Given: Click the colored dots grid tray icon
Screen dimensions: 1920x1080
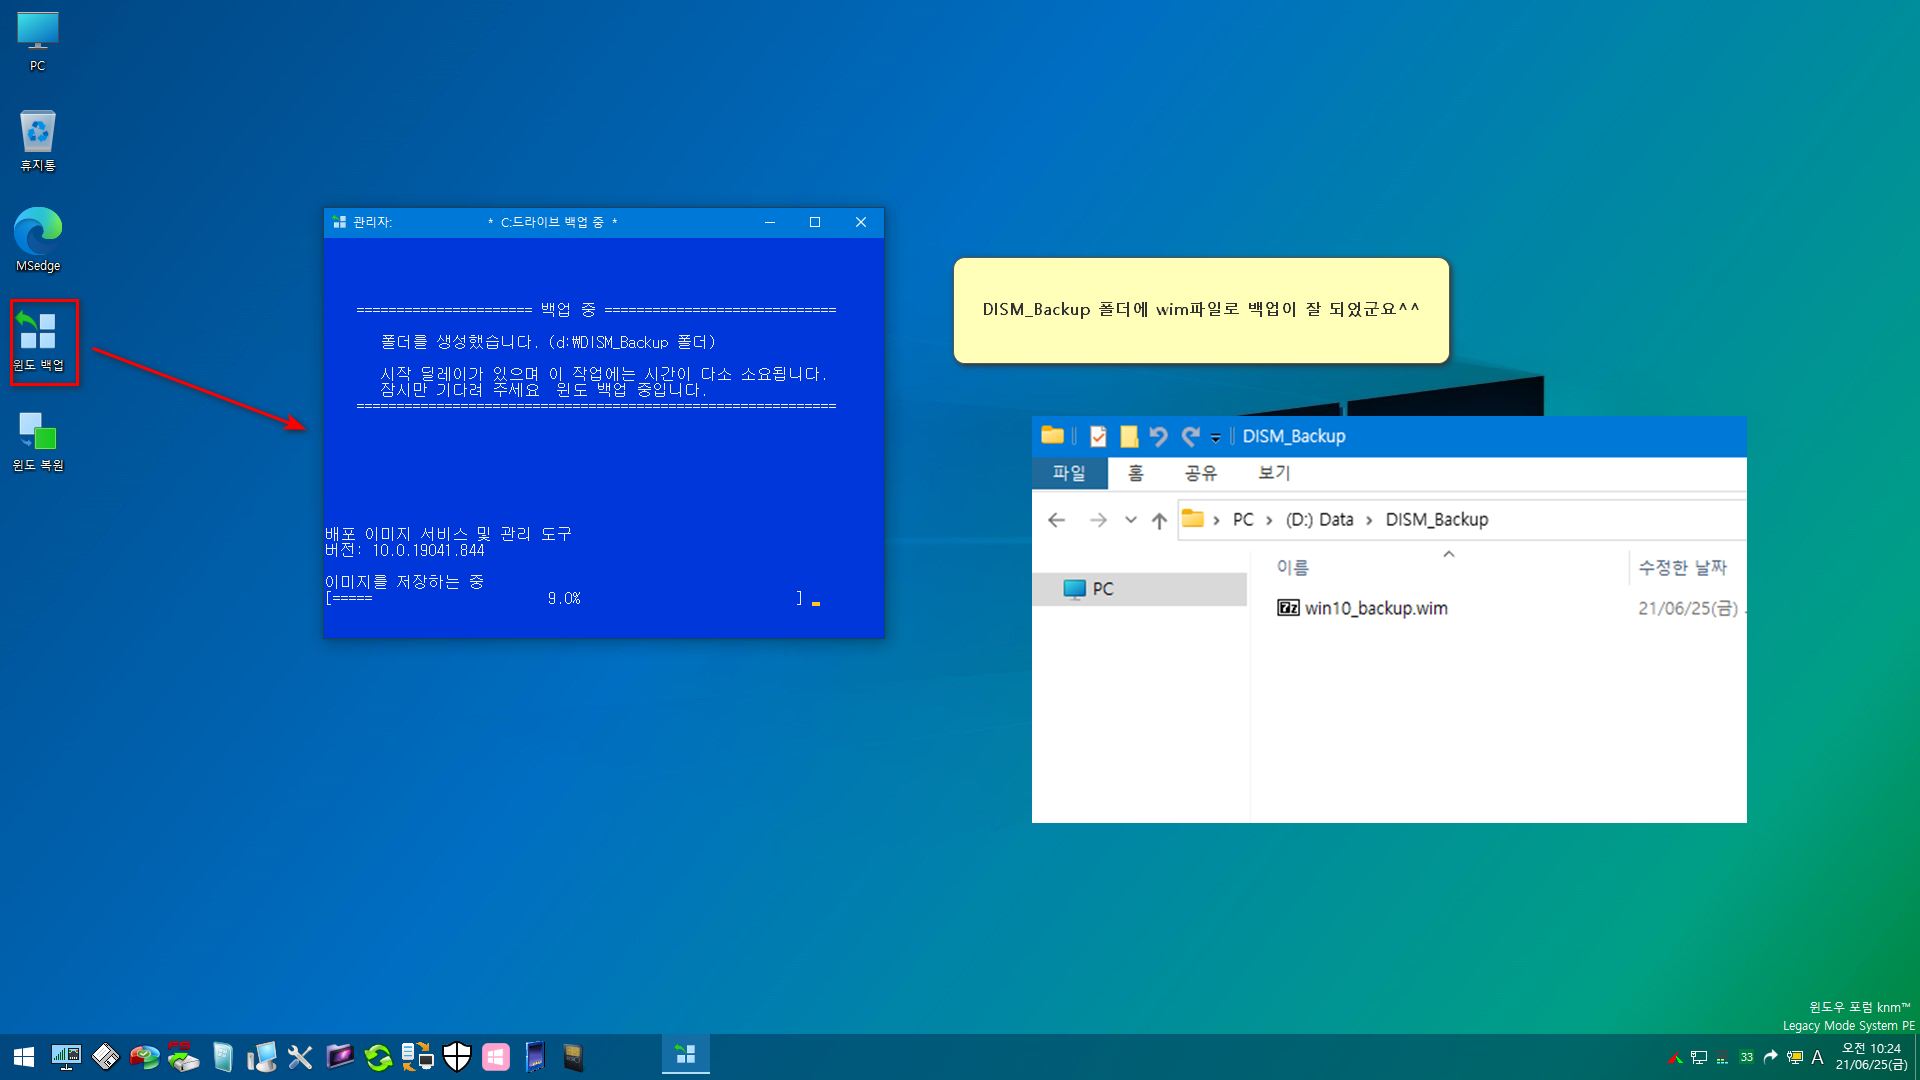Looking at the screenshot, I should click(1722, 1058).
